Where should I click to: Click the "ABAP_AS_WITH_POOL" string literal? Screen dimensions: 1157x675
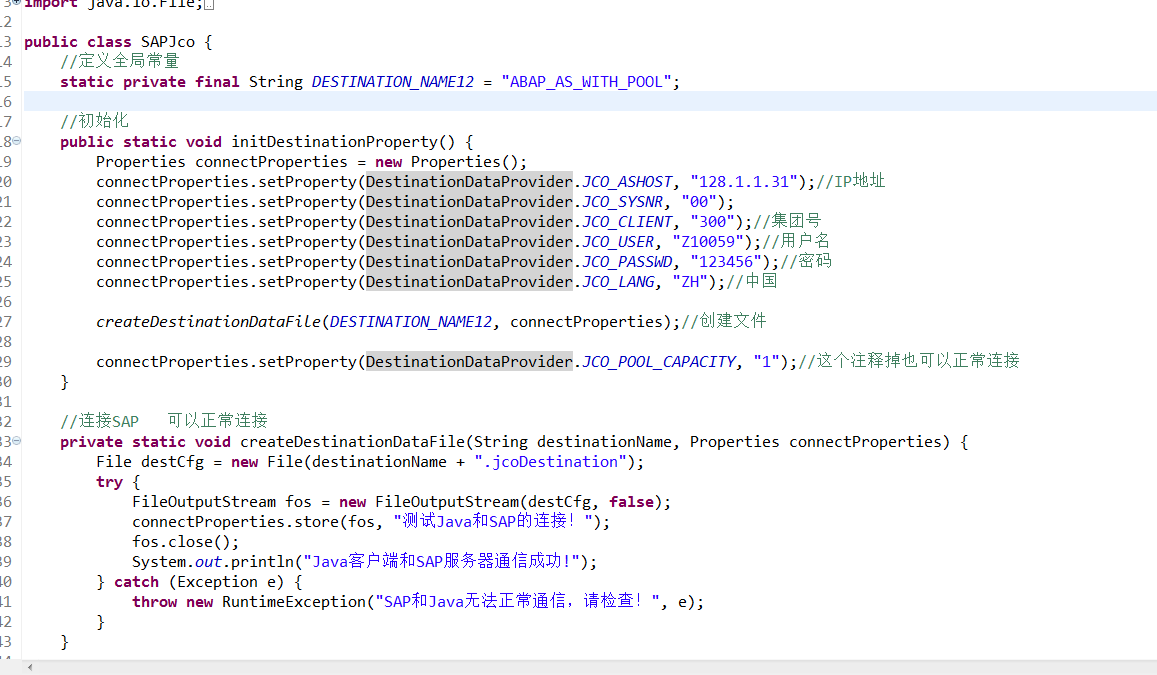587,82
